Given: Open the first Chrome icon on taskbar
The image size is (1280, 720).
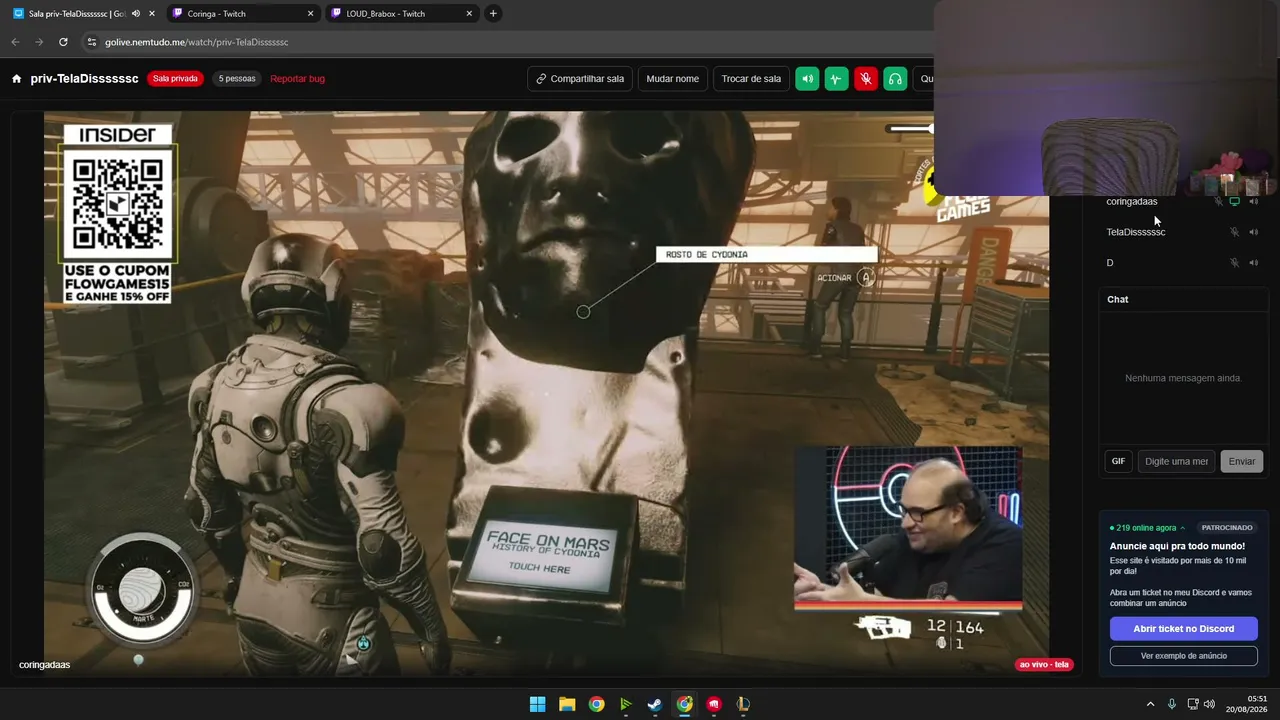Looking at the screenshot, I should click(596, 704).
